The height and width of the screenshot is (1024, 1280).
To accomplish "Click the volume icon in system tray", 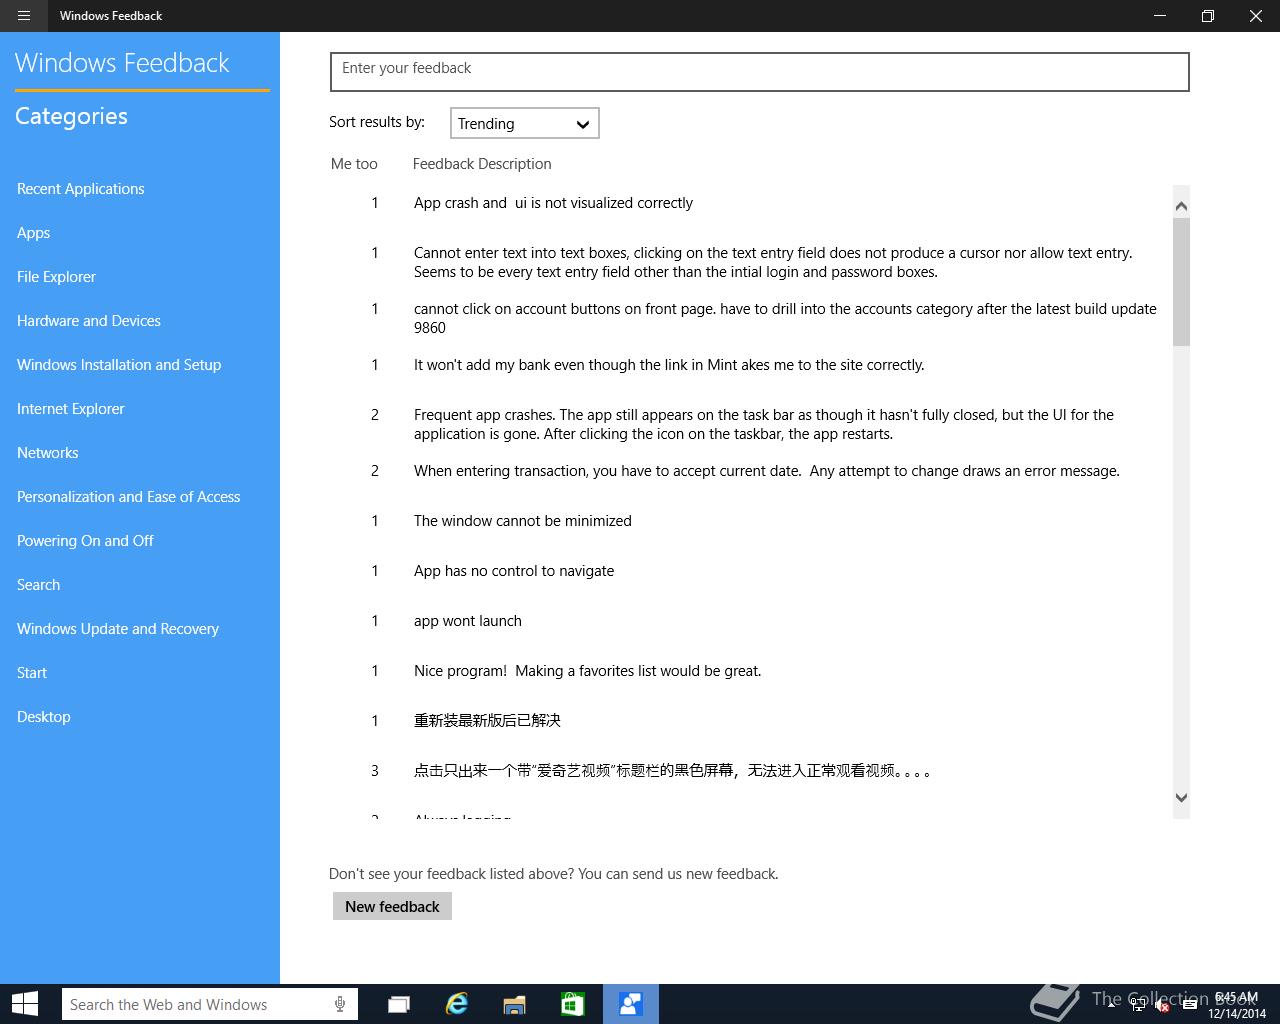I will point(1163,1005).
